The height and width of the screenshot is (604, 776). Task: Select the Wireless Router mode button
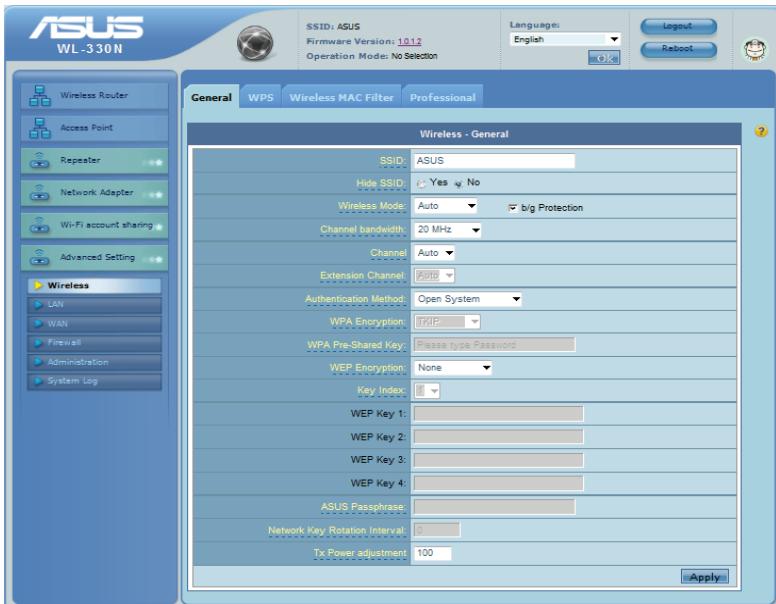95,96
